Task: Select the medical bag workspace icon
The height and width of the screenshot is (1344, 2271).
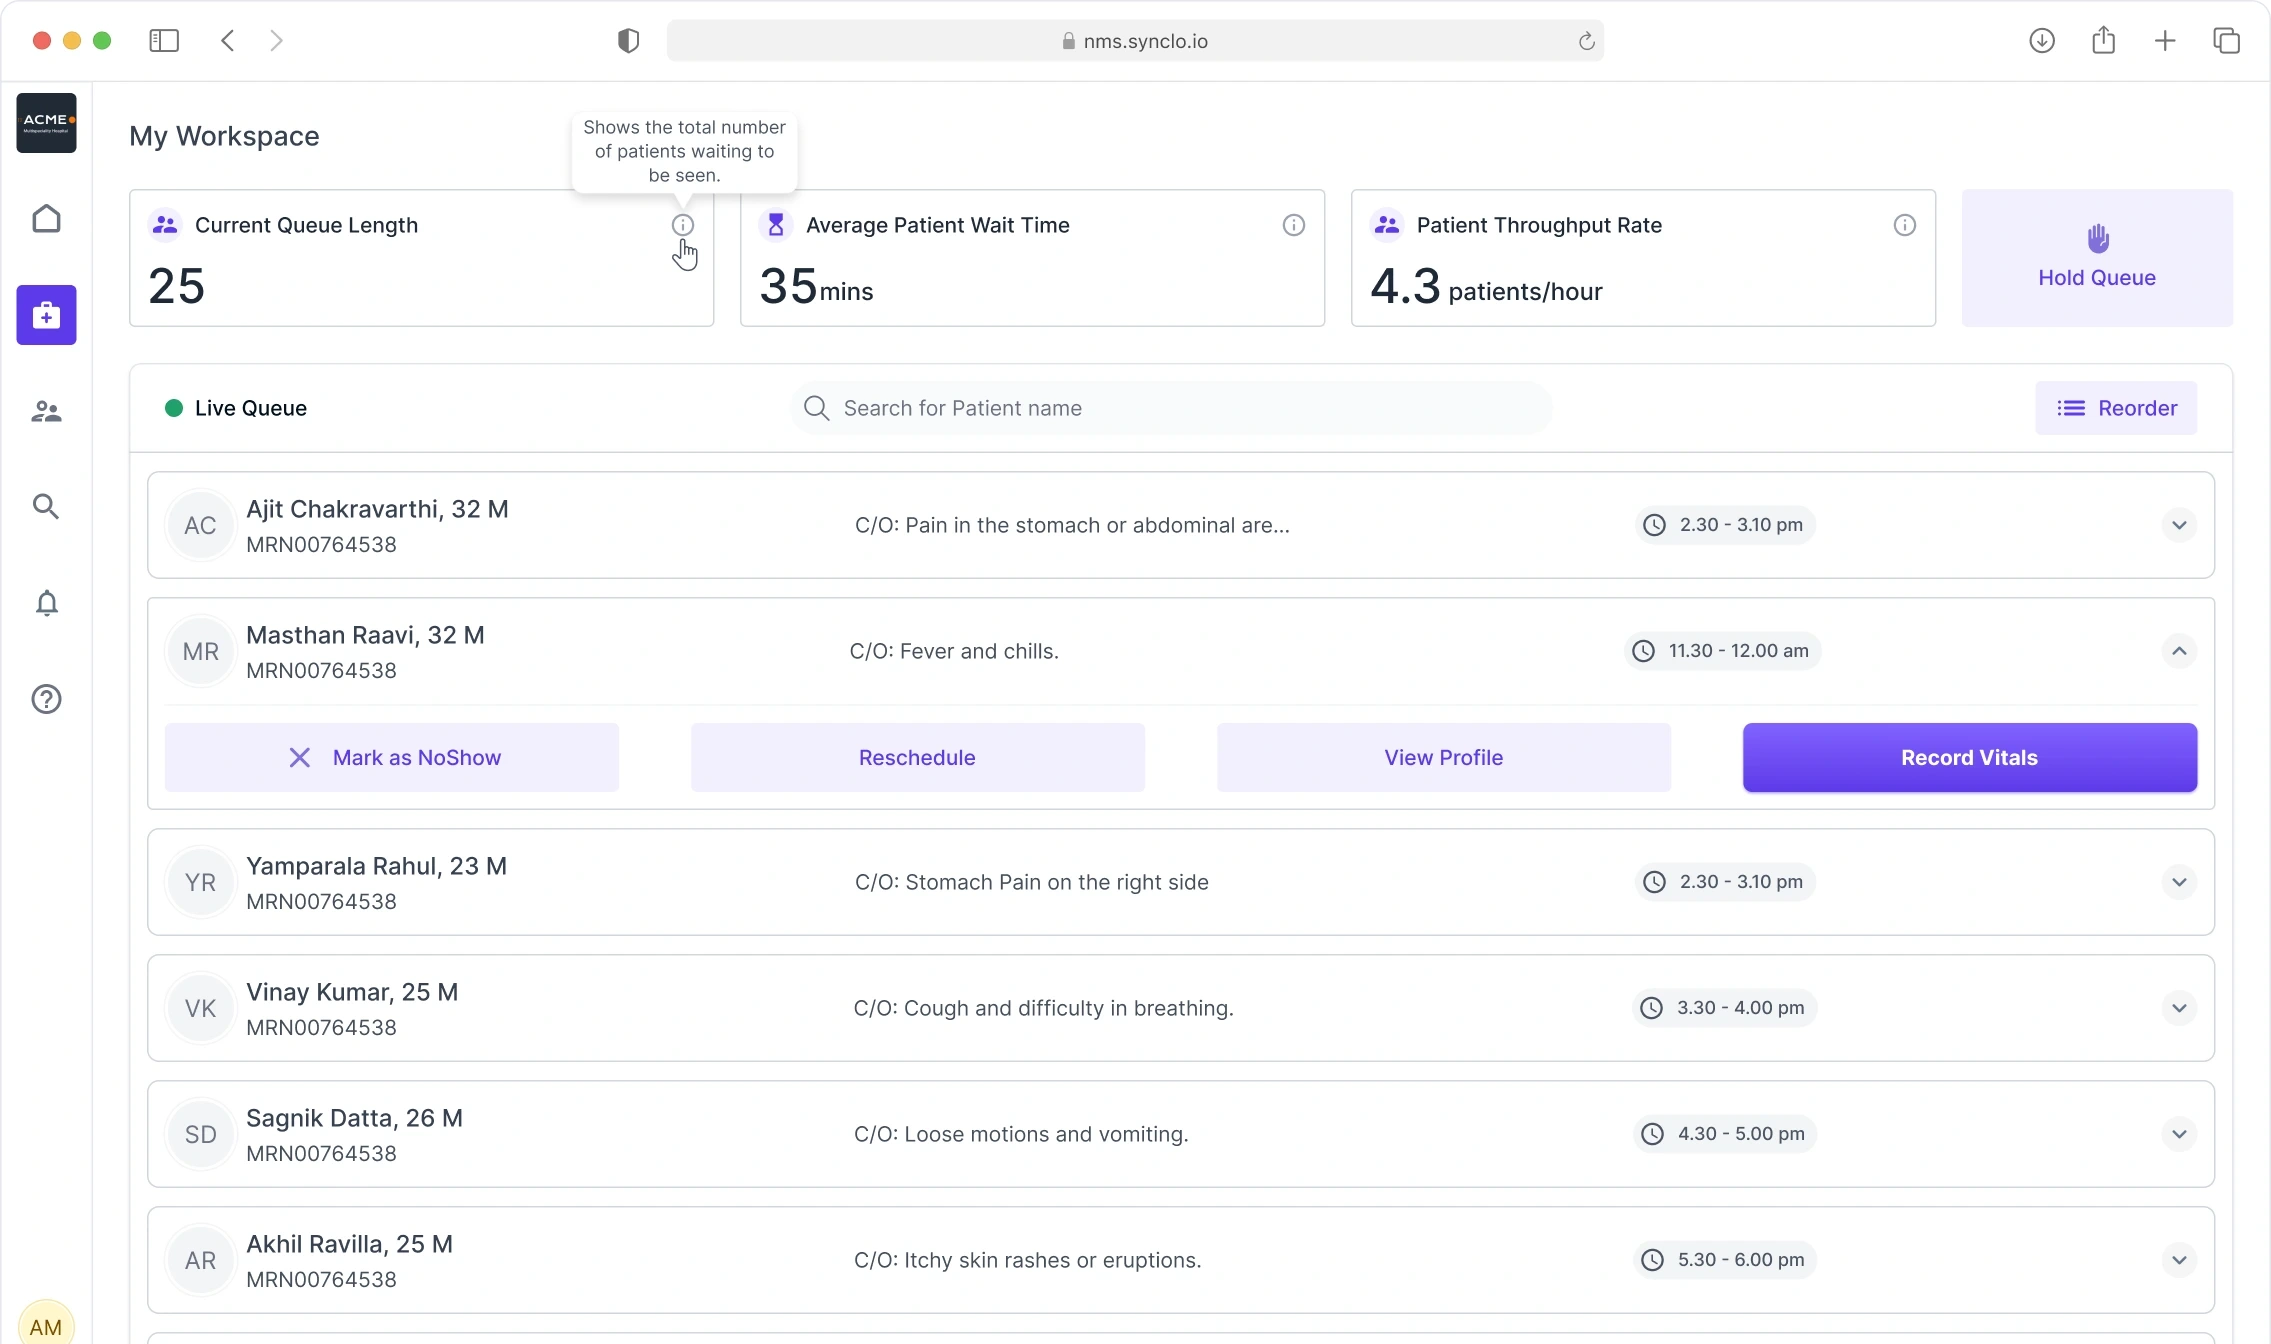Action: pos(46,315)
